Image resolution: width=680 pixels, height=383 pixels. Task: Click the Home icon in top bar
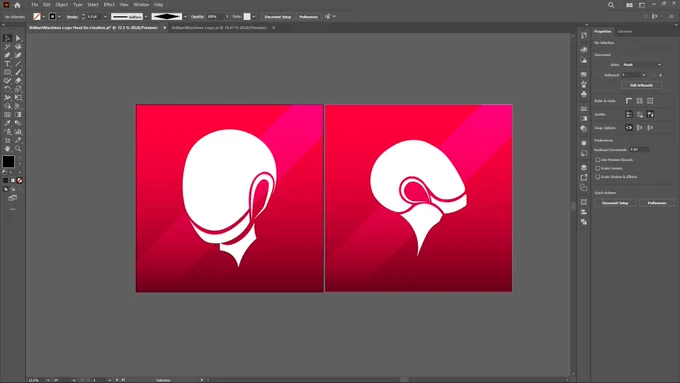(x=17, y=5)
